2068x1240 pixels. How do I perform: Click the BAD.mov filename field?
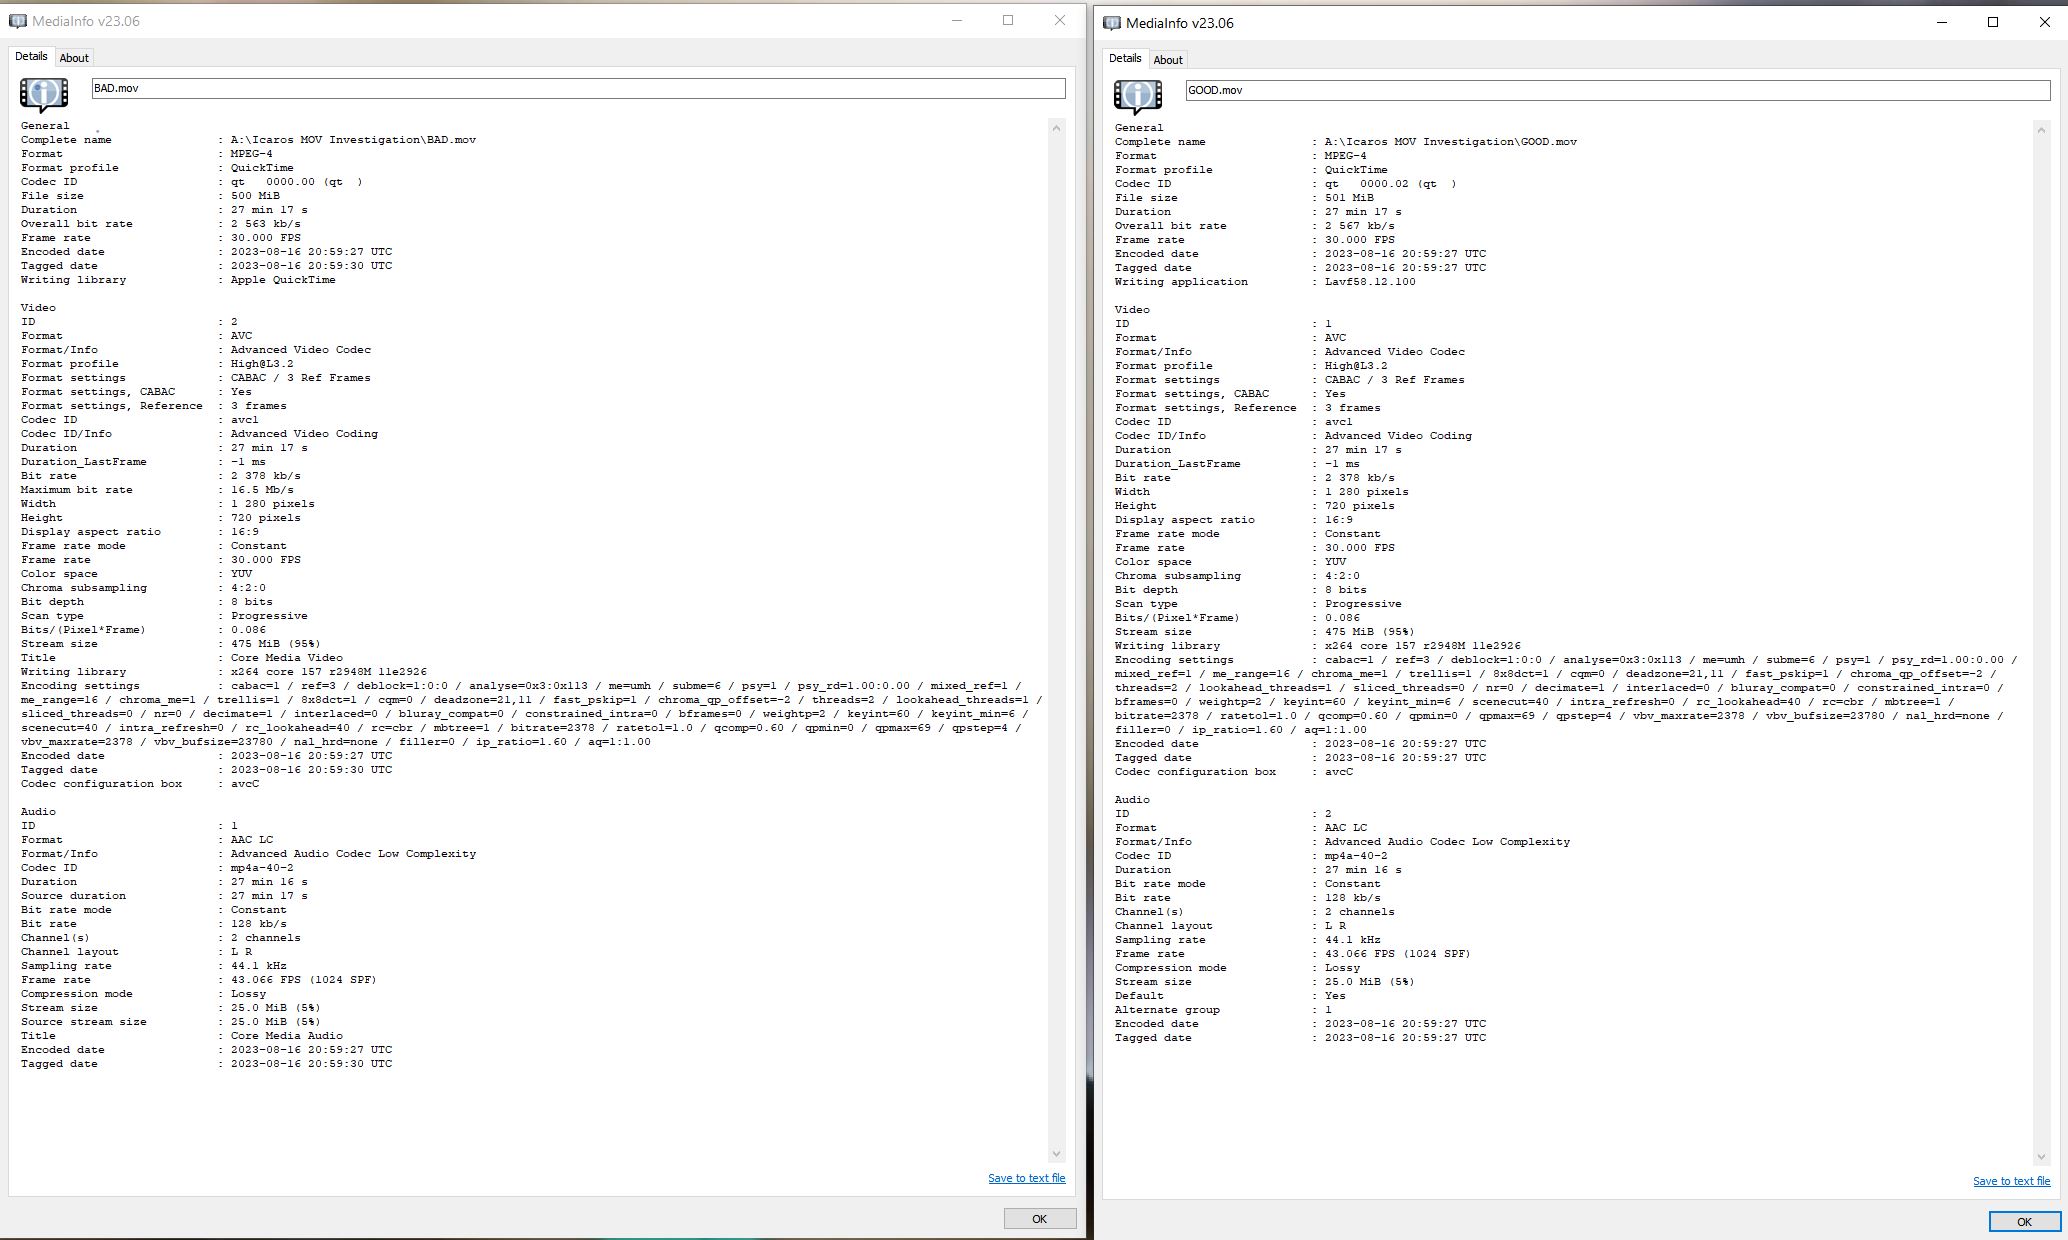coord(578,88)
